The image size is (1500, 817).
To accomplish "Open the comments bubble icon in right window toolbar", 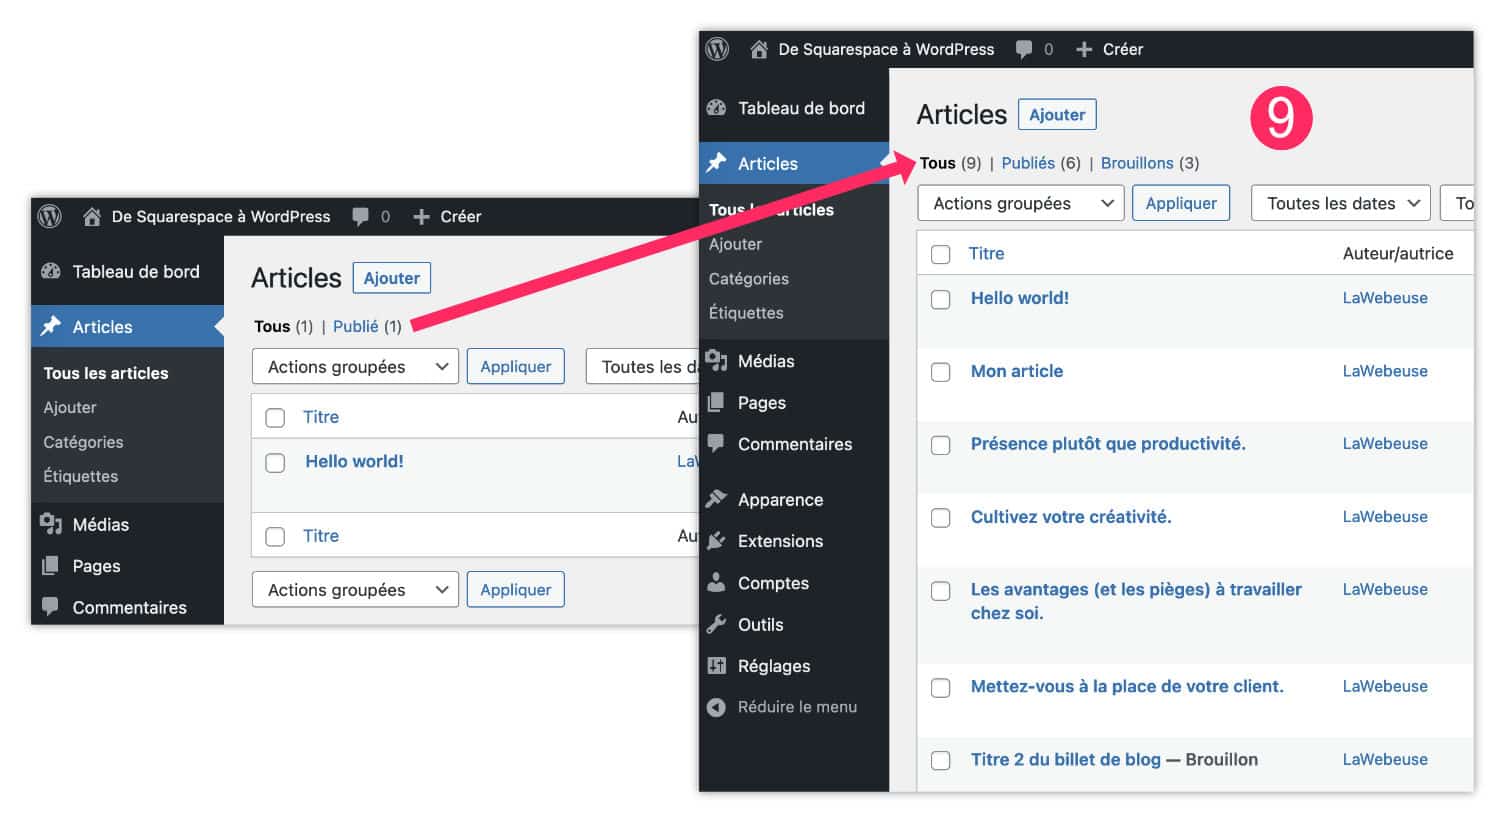I will click(1024, 49).
